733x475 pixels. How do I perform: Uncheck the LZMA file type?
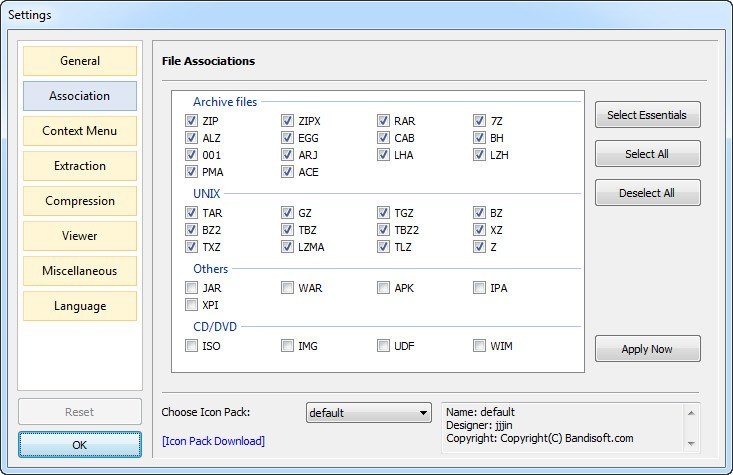coord(288,247)
